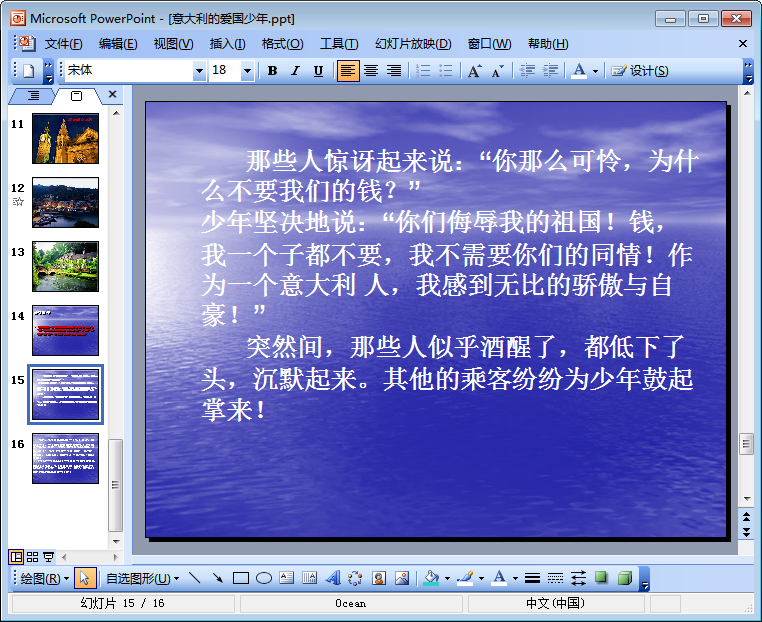Click the 设计(S) Design button
The height and width of the screenshot is (622, 762).
click(640, 71)
